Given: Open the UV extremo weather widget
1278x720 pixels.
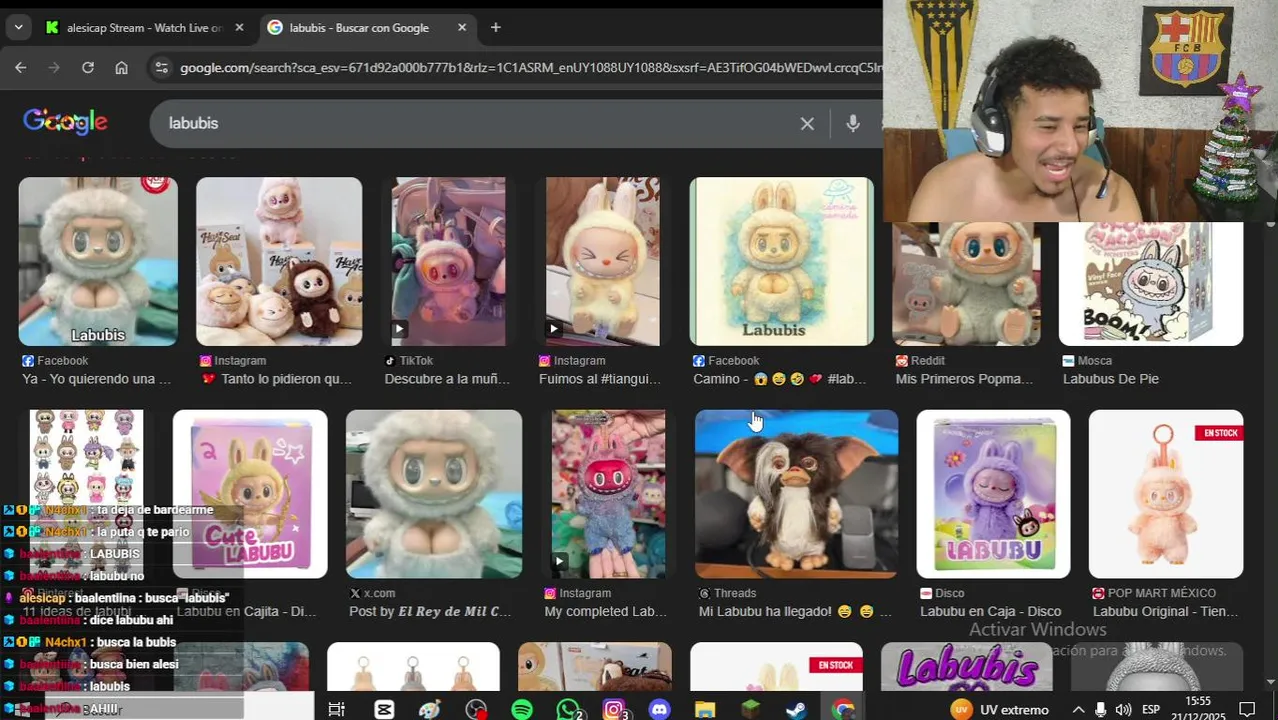Looking at the screenshot, I should (999, 709).
